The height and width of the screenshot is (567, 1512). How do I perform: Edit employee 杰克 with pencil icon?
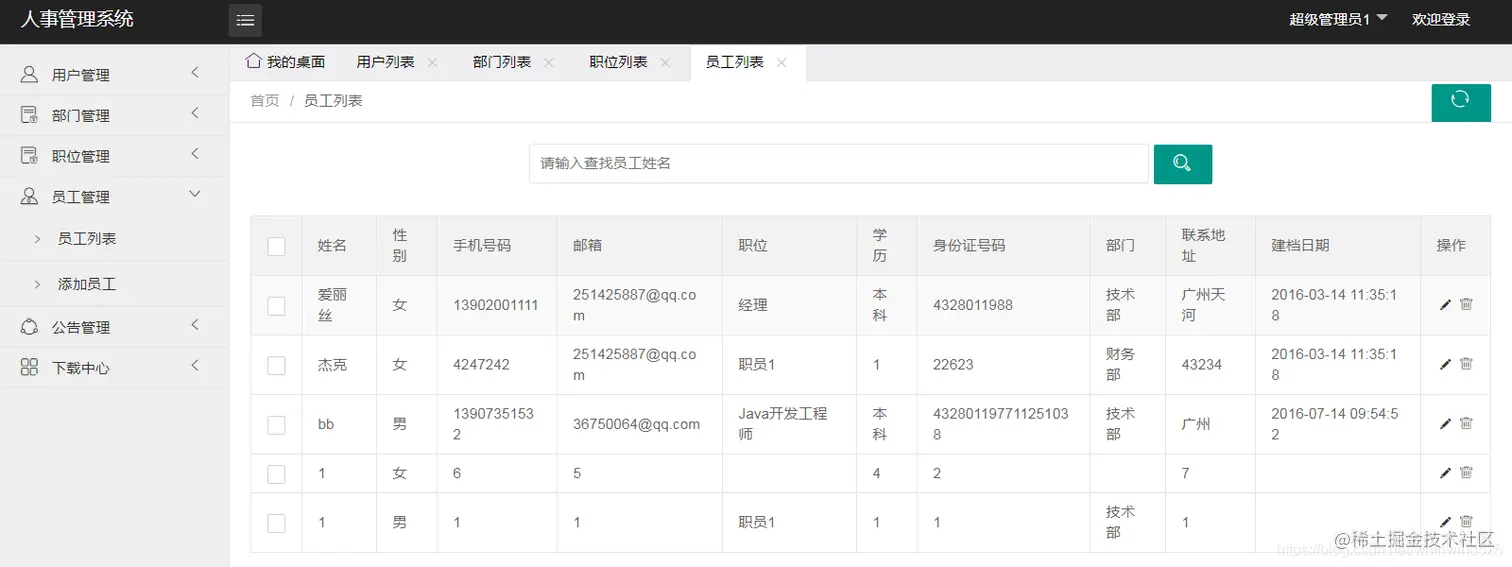tap(1445, 365)
